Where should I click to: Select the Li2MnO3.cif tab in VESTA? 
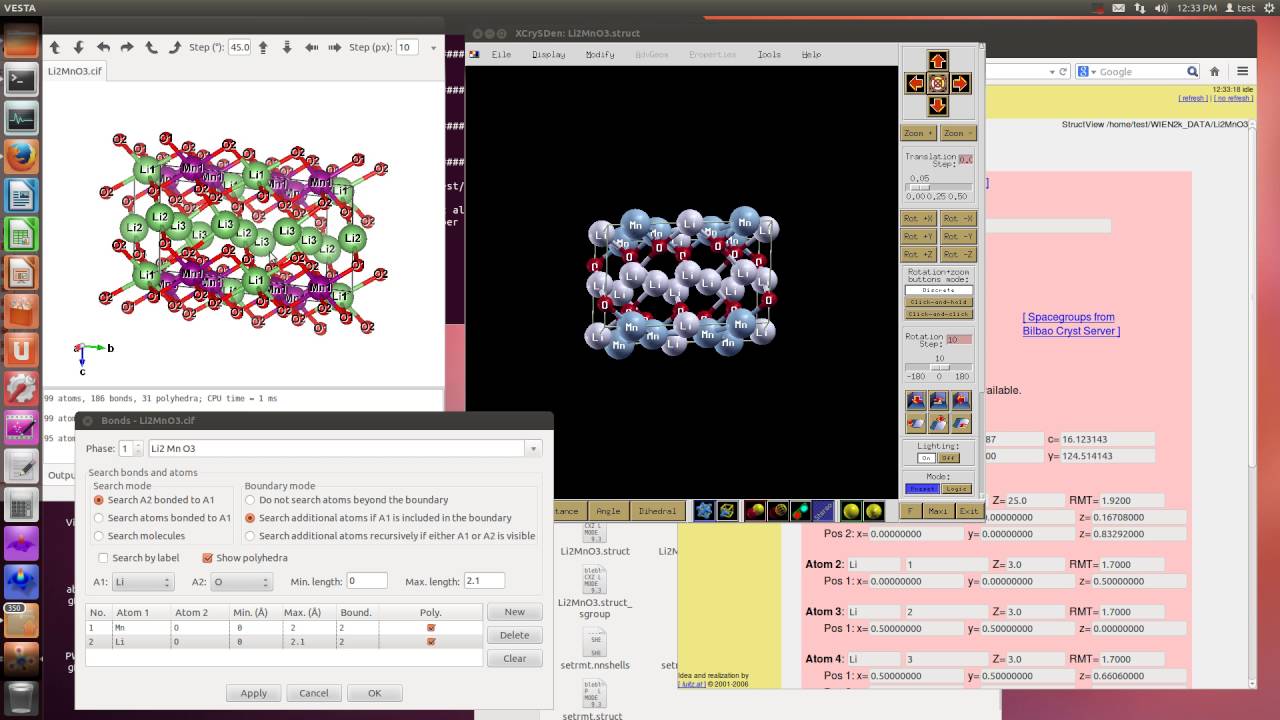coord(75,71)
